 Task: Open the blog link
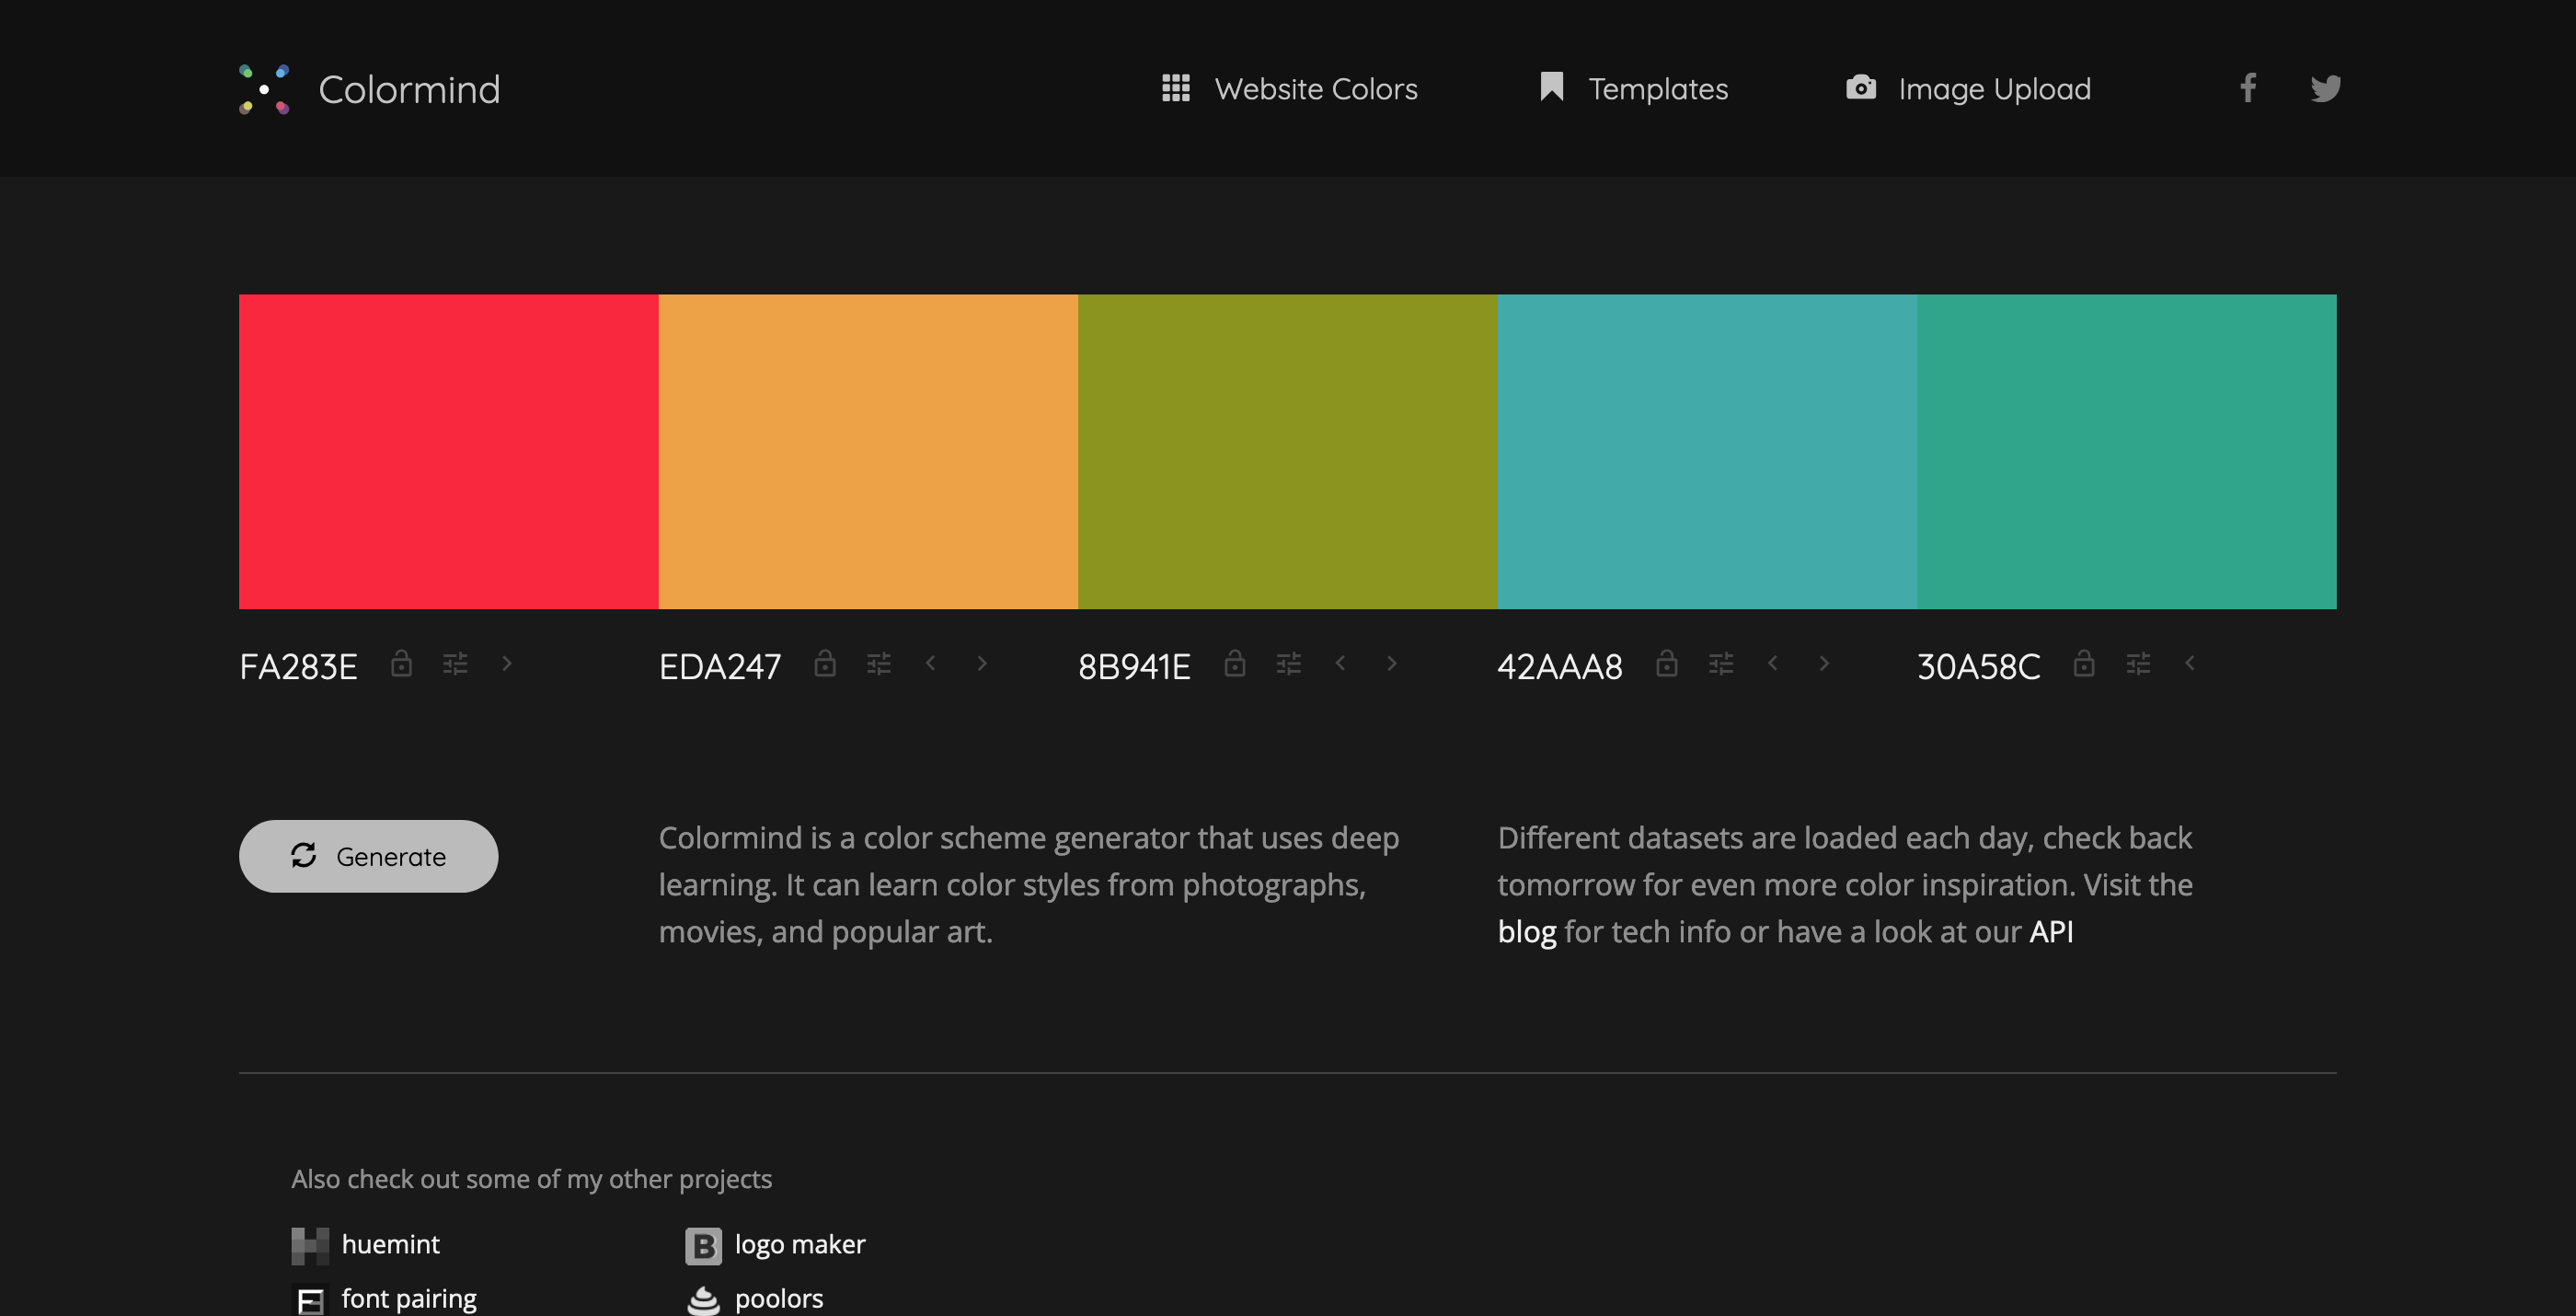(x=1527, y=932)
